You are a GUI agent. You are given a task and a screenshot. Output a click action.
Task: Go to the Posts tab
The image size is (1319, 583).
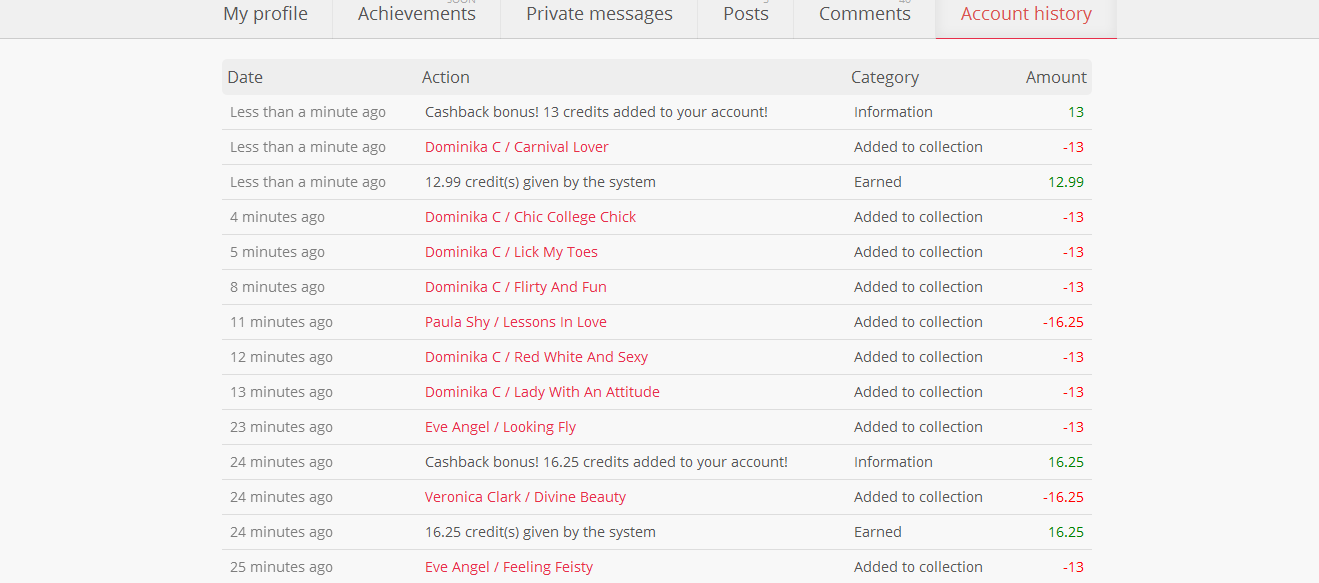click(x=746, y=16)
